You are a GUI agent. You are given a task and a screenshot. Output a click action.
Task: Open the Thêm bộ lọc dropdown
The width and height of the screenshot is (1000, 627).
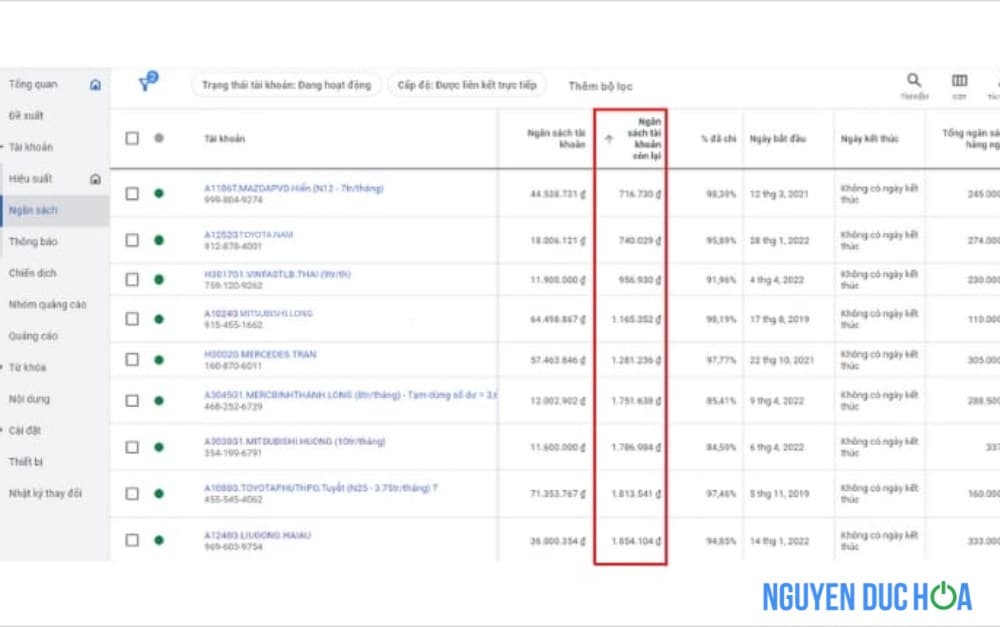[x=601, y=86]
